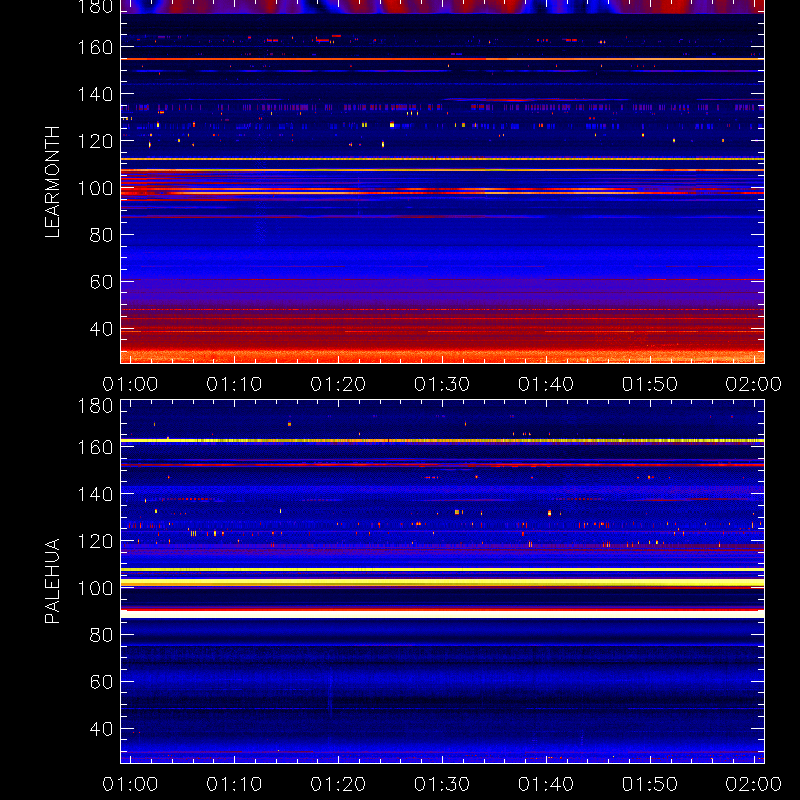Click the 80 tick label on PALEHUA plot
This screenshot has width=800, height=800.
[x=101, y=635]
